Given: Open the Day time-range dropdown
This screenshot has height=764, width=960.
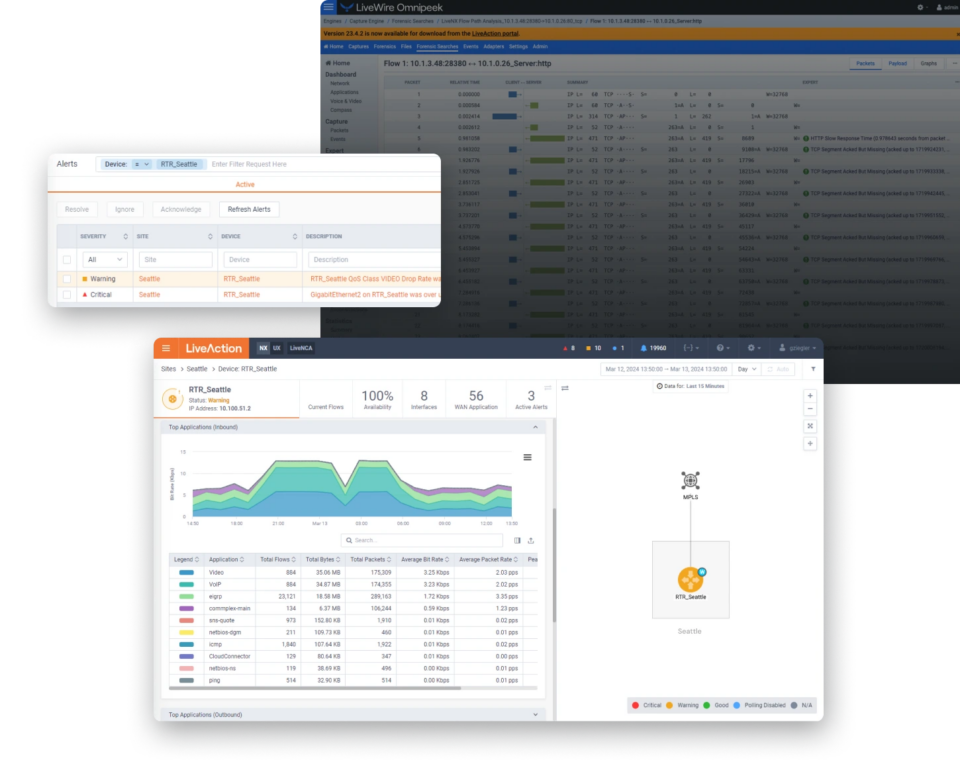Looking at the screenshot, I should click(746, 369).
